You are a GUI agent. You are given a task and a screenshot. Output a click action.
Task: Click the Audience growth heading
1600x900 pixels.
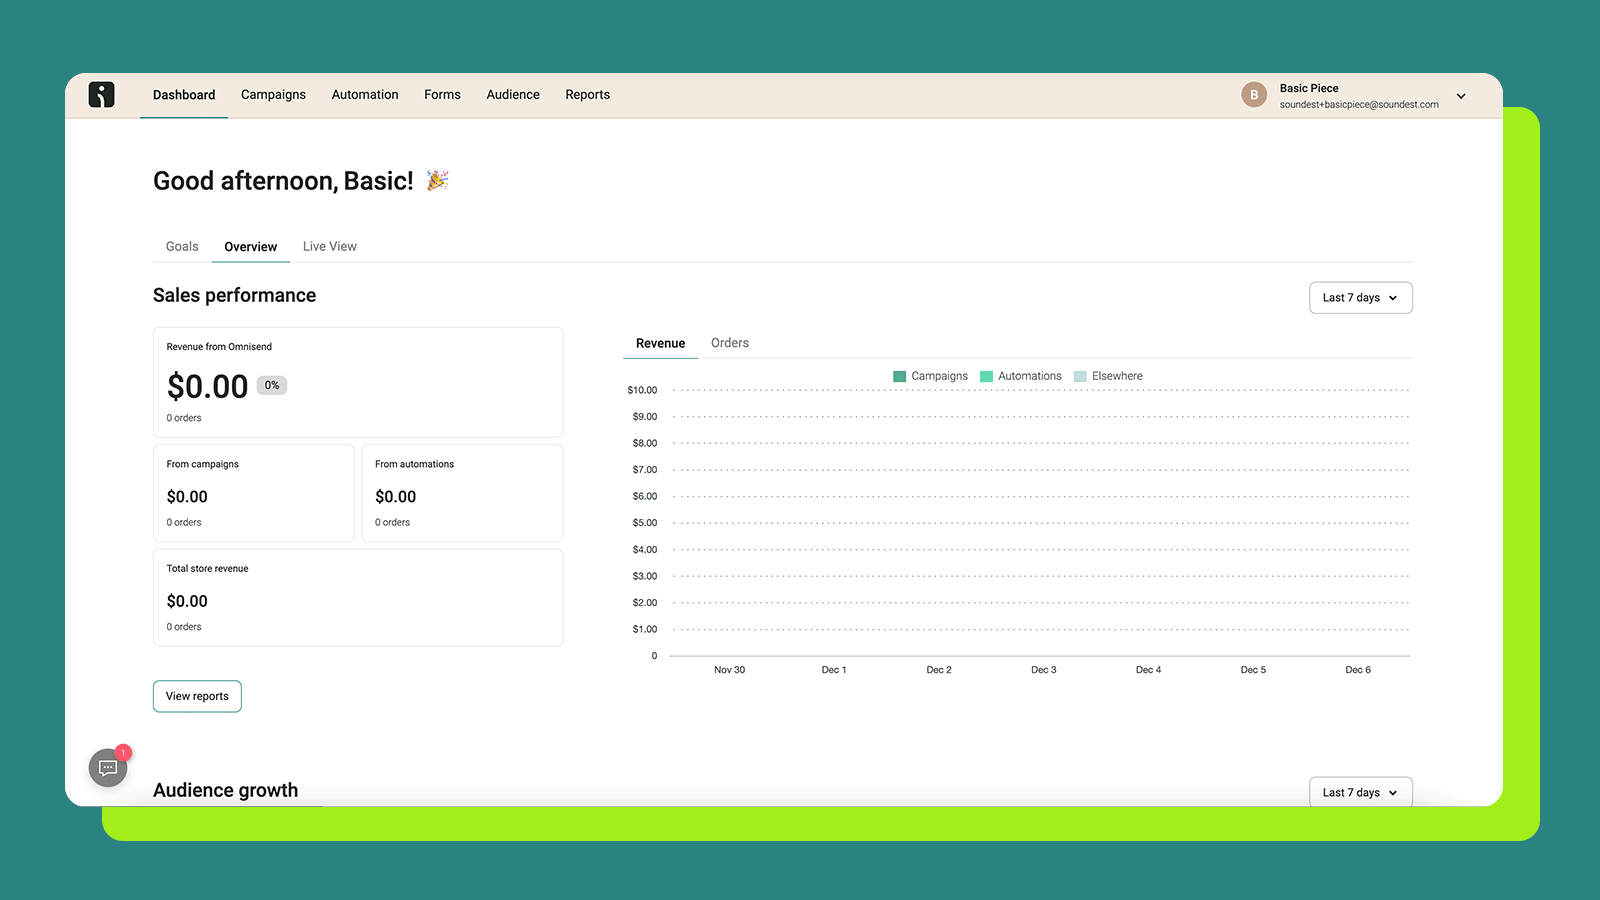click(225, 790)
